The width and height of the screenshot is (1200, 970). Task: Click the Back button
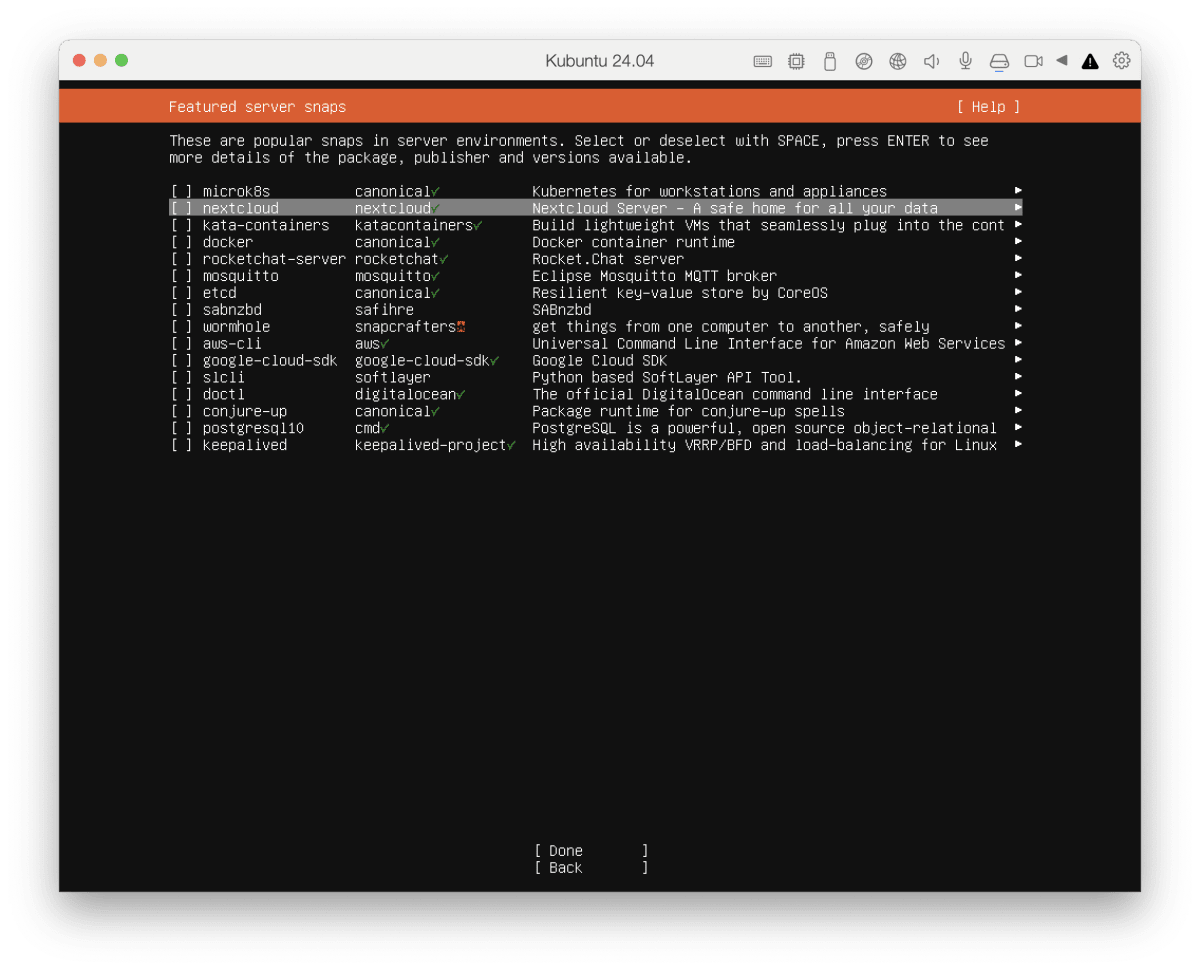coord(591,868)
